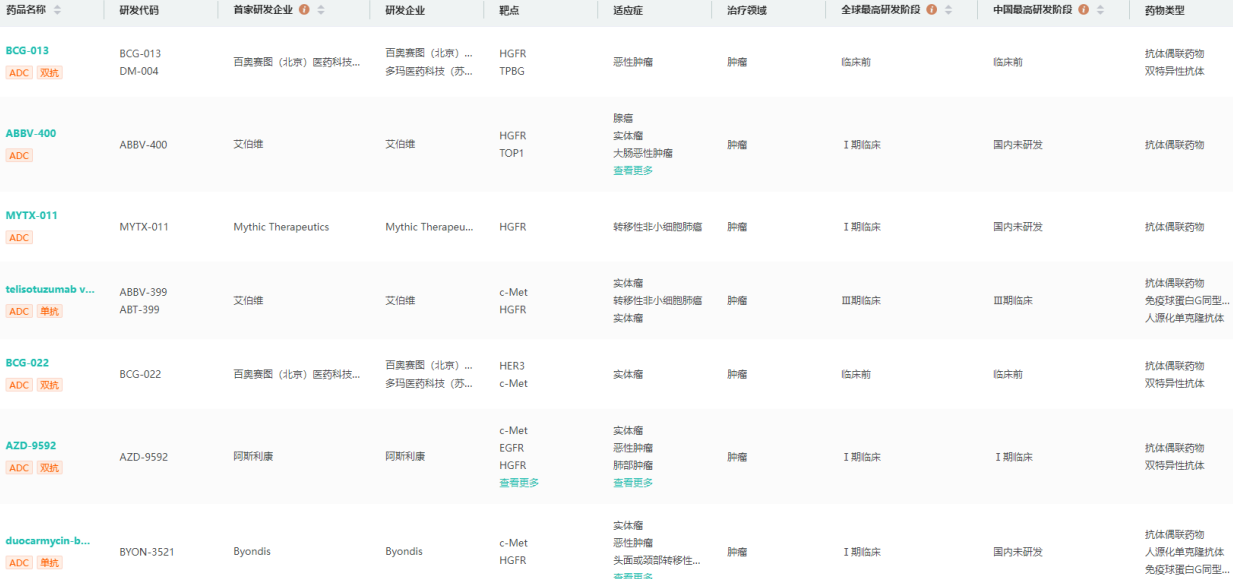
Task: Click the 药物类型 column header
Action: pyautogui.click(x=1165, y=10)
